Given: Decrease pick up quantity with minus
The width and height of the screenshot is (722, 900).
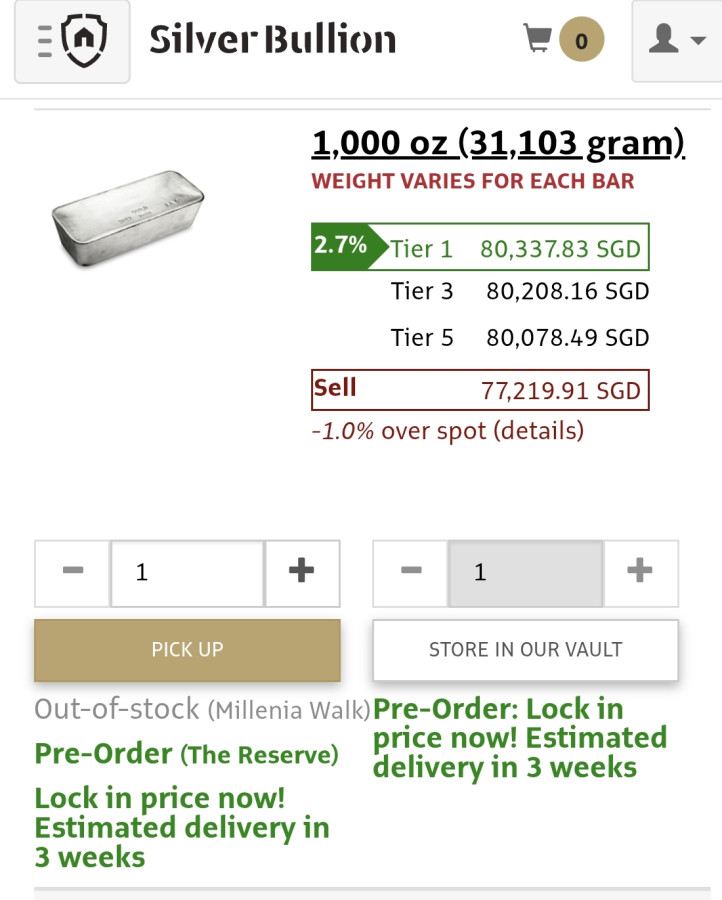Looking at the screenshot, I should click(73, 572).
